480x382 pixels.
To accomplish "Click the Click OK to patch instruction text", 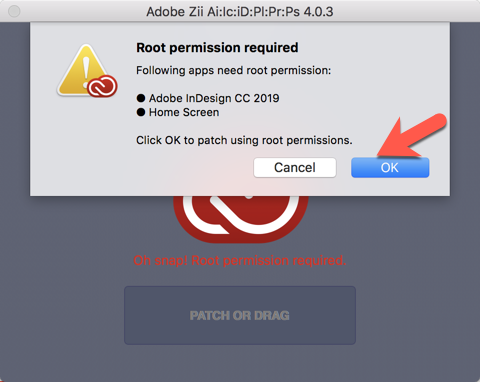I will click(244, 140).
